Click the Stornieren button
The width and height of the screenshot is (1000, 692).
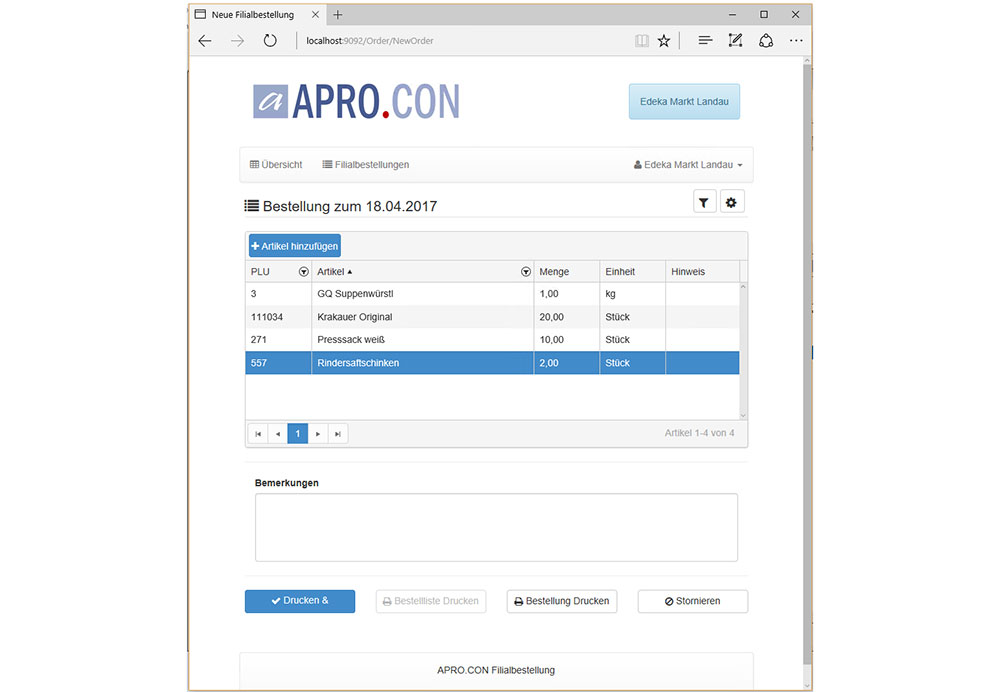pos(692,601)
